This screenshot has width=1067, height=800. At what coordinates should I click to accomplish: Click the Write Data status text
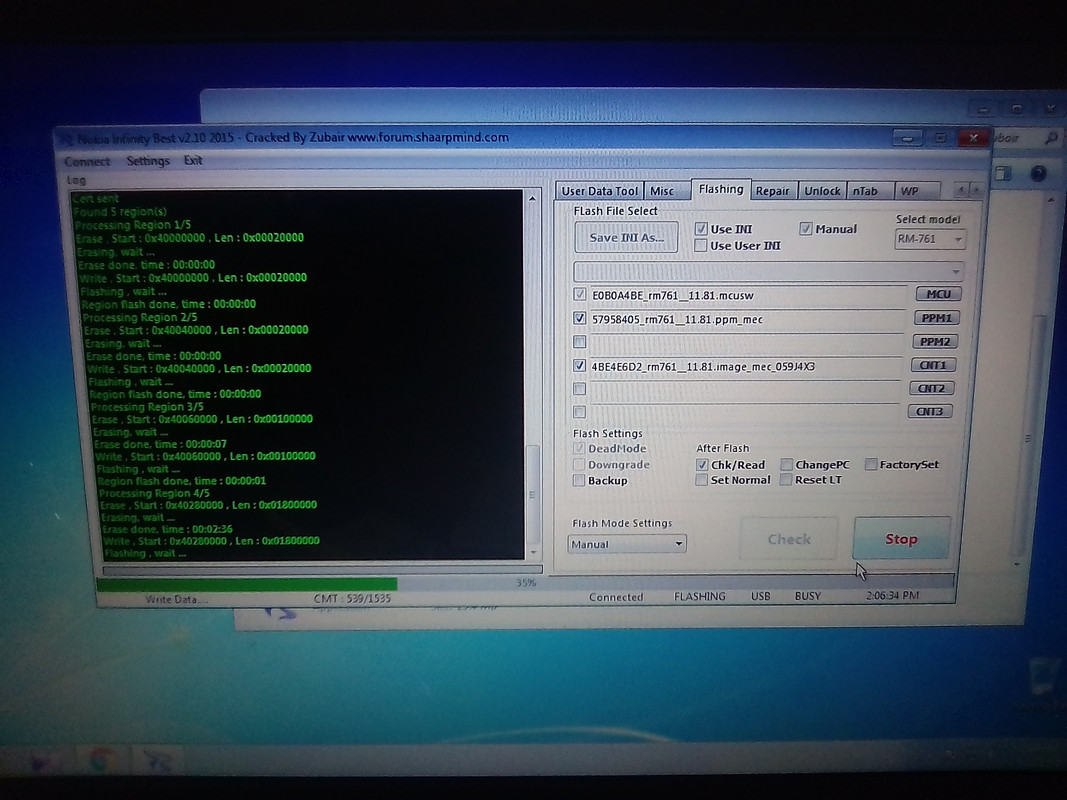tap(176, 599)
